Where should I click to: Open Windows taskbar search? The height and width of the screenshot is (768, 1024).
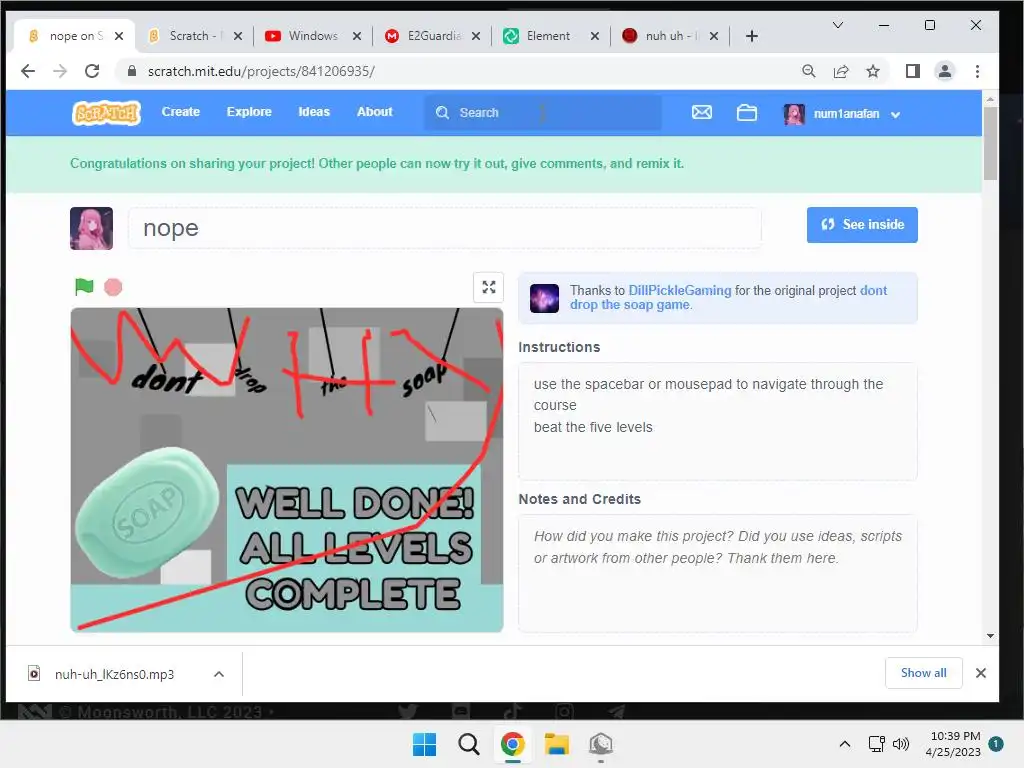(468, 744)
